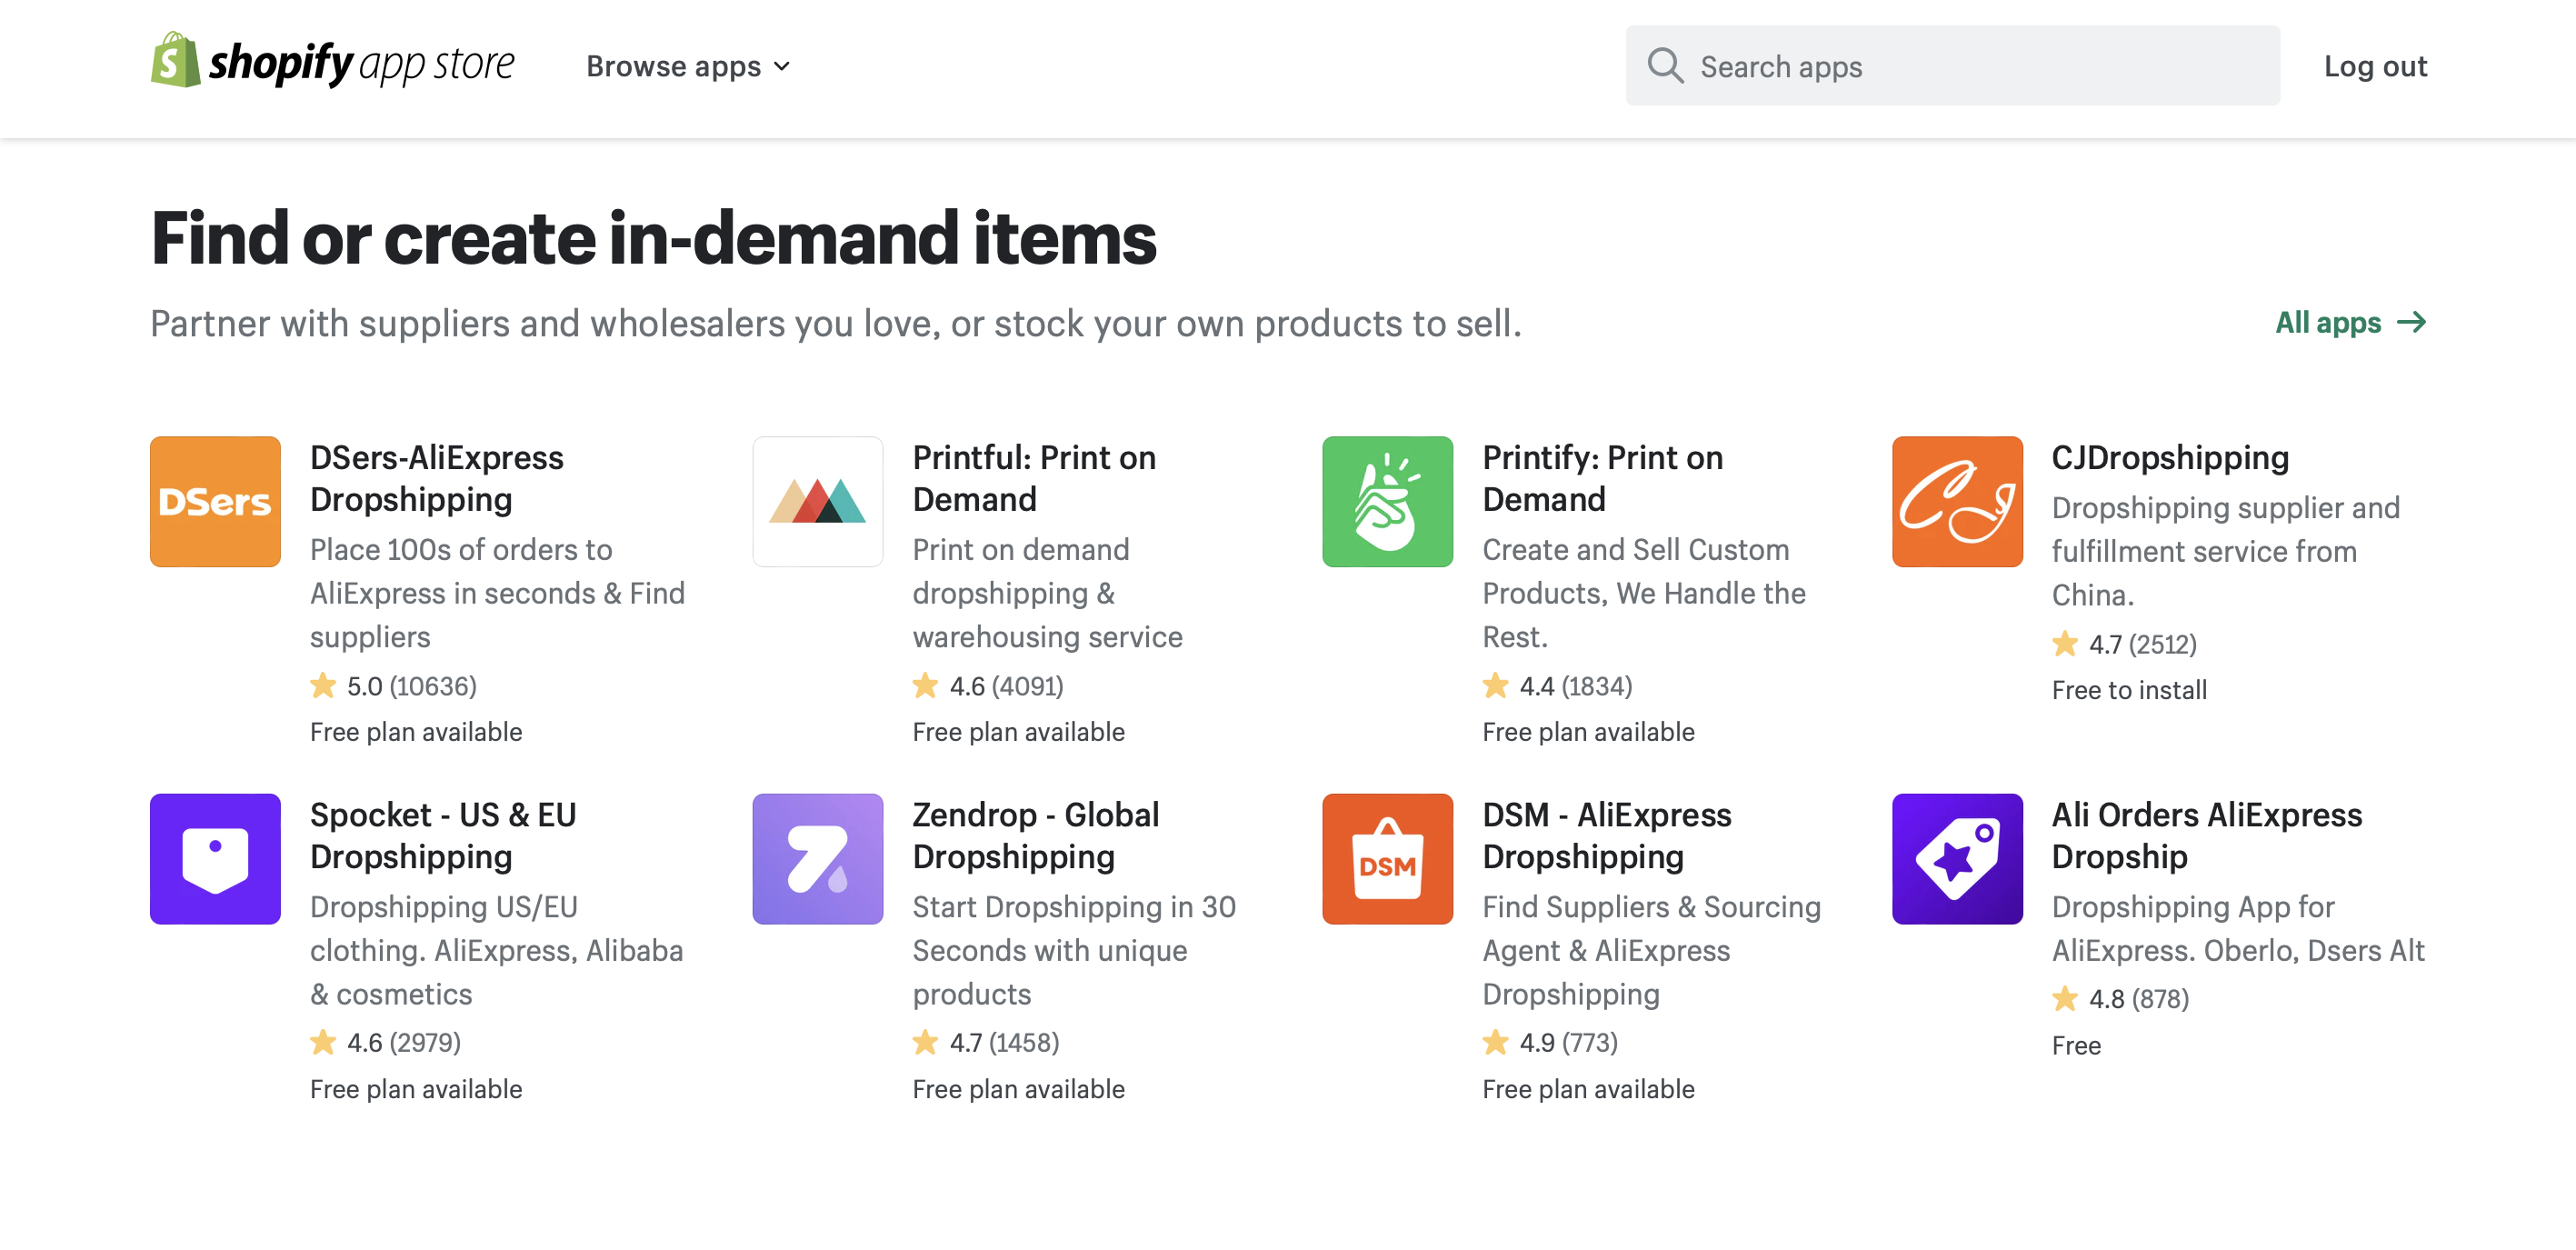Click the magnifying glass search icon

tap(1665, 66)
